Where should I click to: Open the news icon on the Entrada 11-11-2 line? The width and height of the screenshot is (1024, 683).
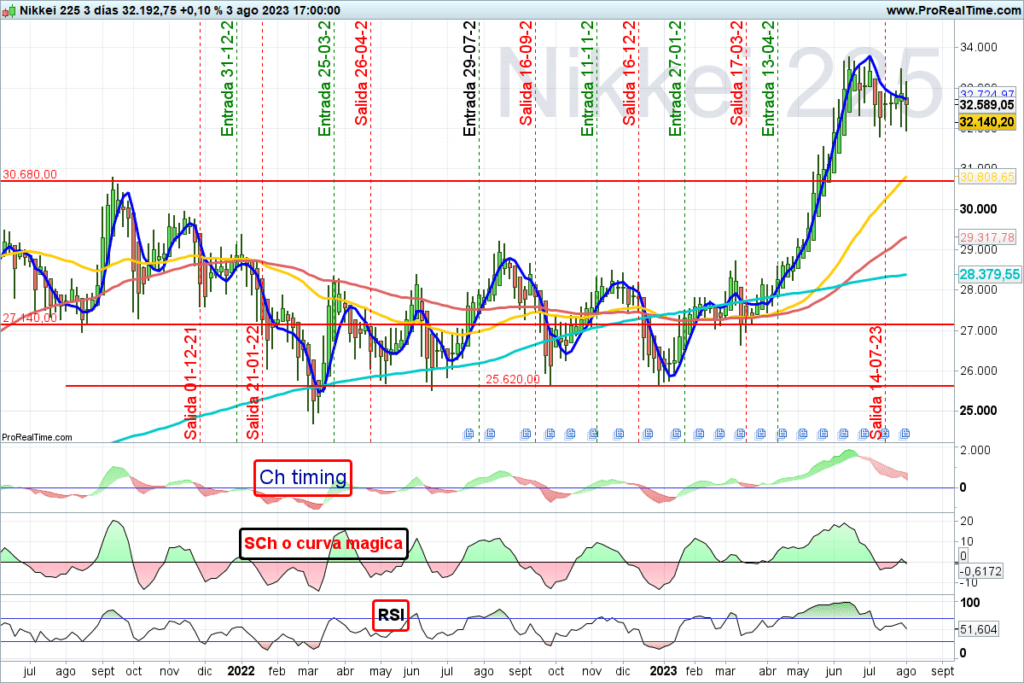593,434
